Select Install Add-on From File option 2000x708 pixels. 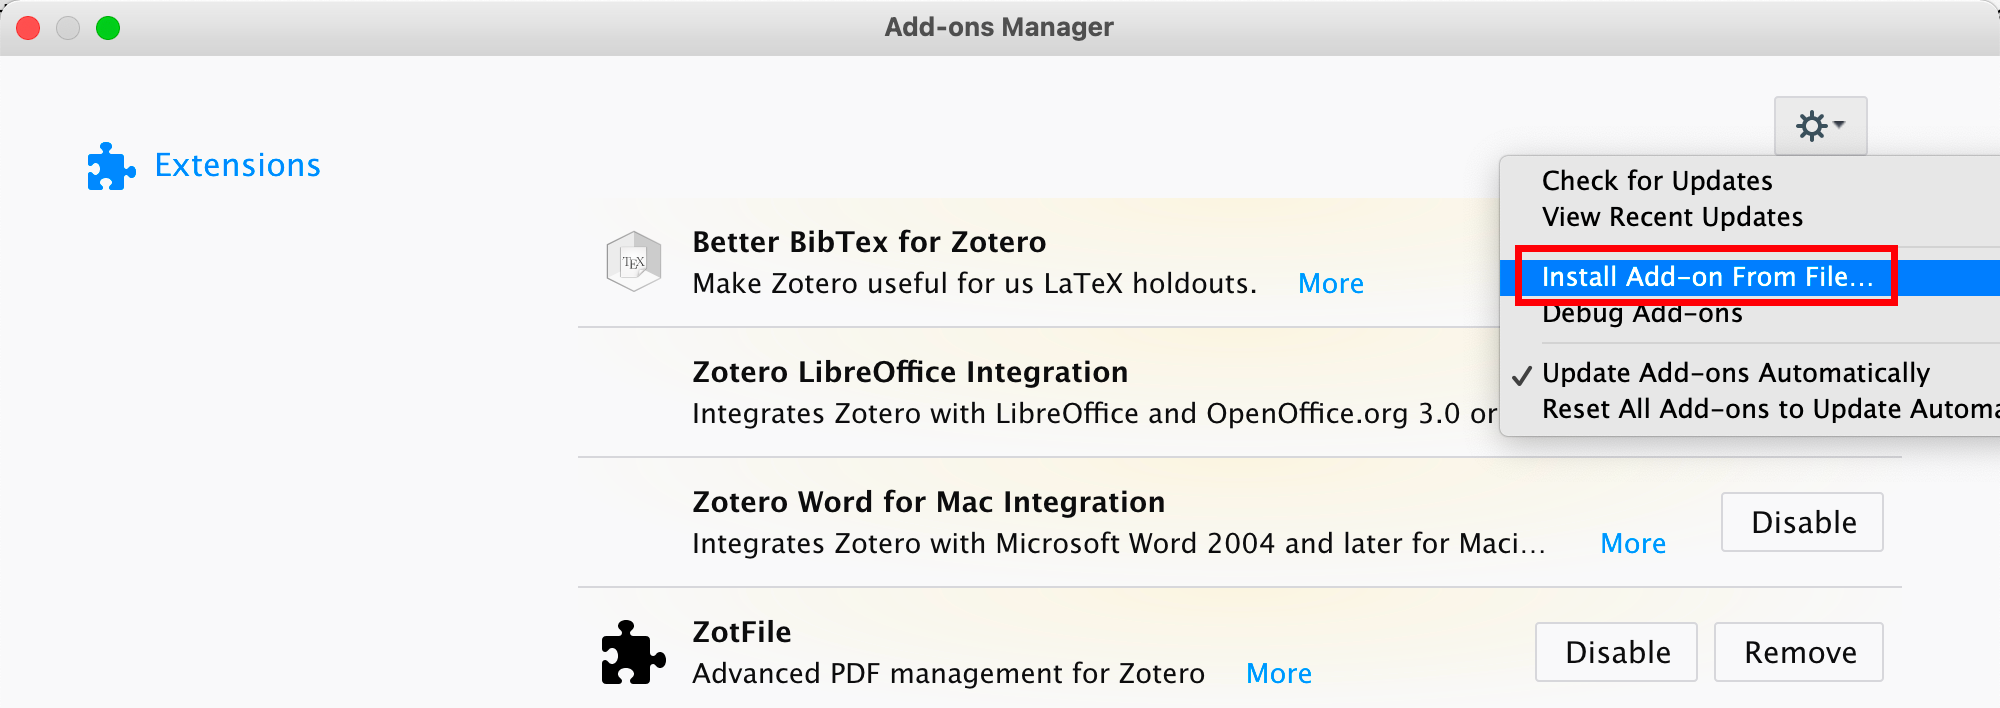point(1706,277)
